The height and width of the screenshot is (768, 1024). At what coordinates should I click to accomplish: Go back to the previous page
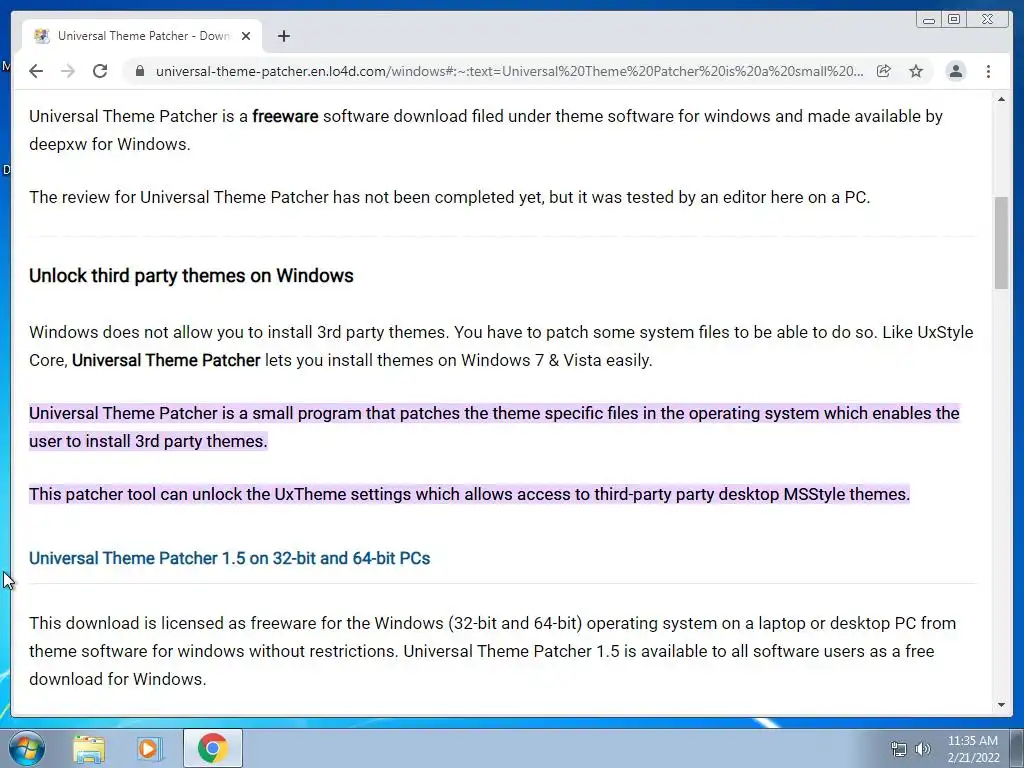[36, 71]
